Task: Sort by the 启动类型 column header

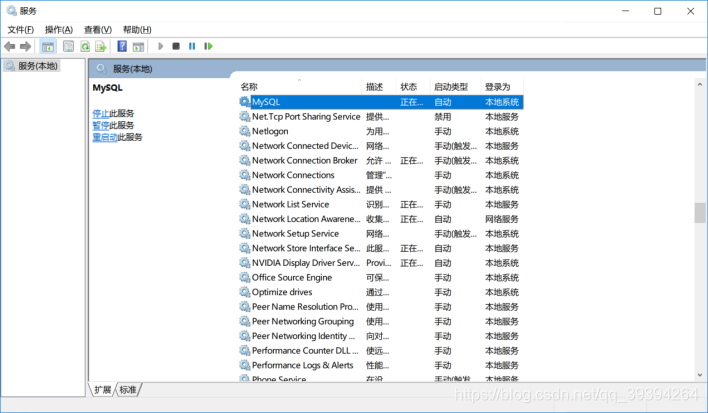Action: pos(456,87)
